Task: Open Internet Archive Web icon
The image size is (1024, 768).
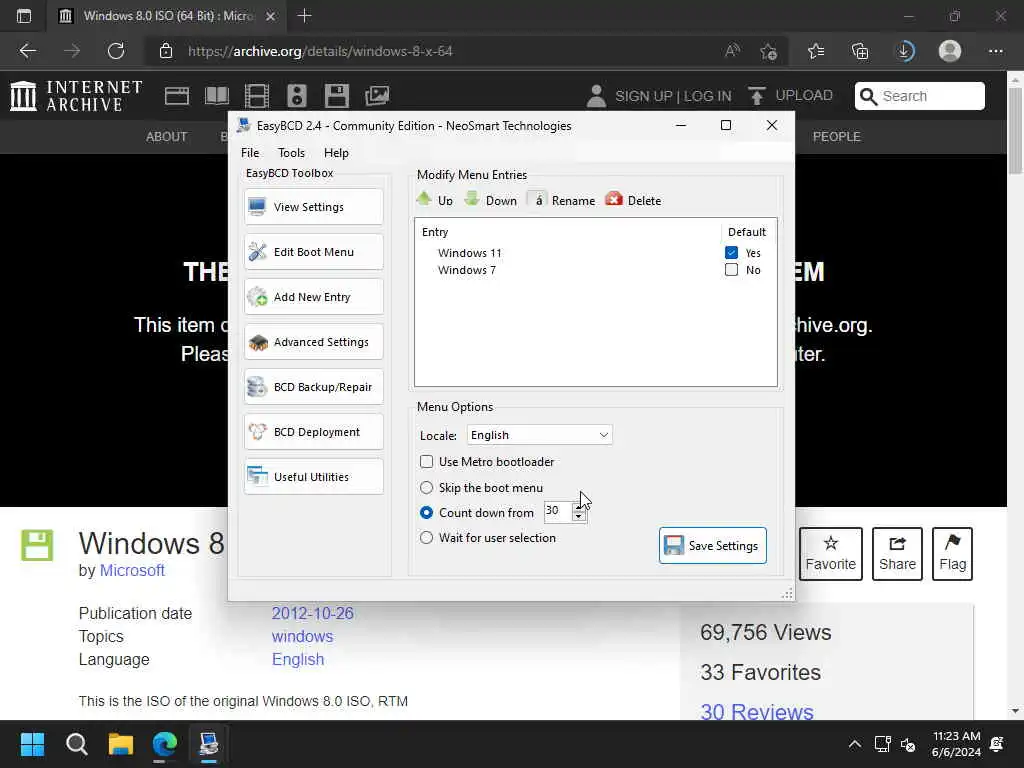Action: tap(177, 96)
